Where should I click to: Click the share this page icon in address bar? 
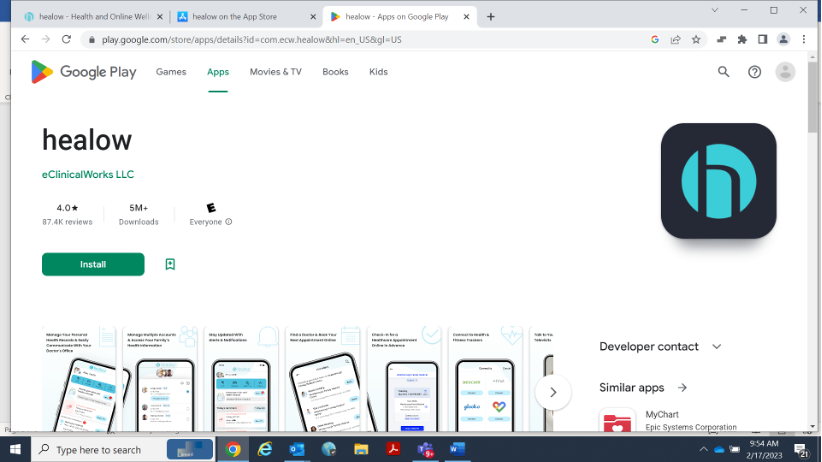(x=675, y=39)
